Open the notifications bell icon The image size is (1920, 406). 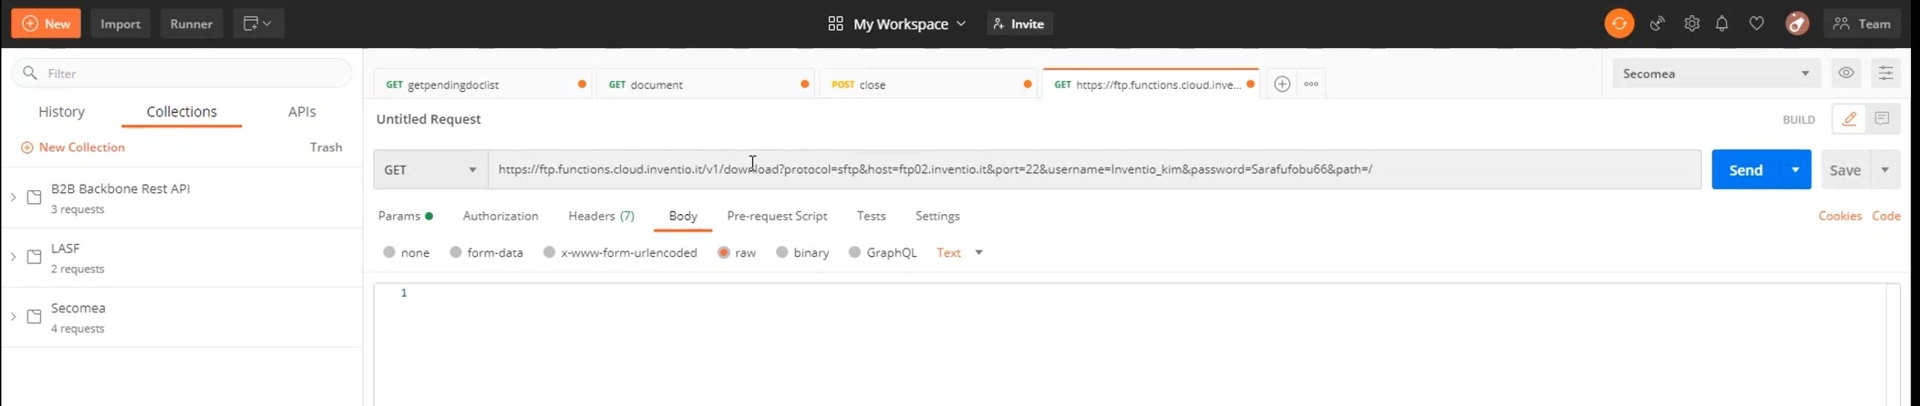(1722, 23)
